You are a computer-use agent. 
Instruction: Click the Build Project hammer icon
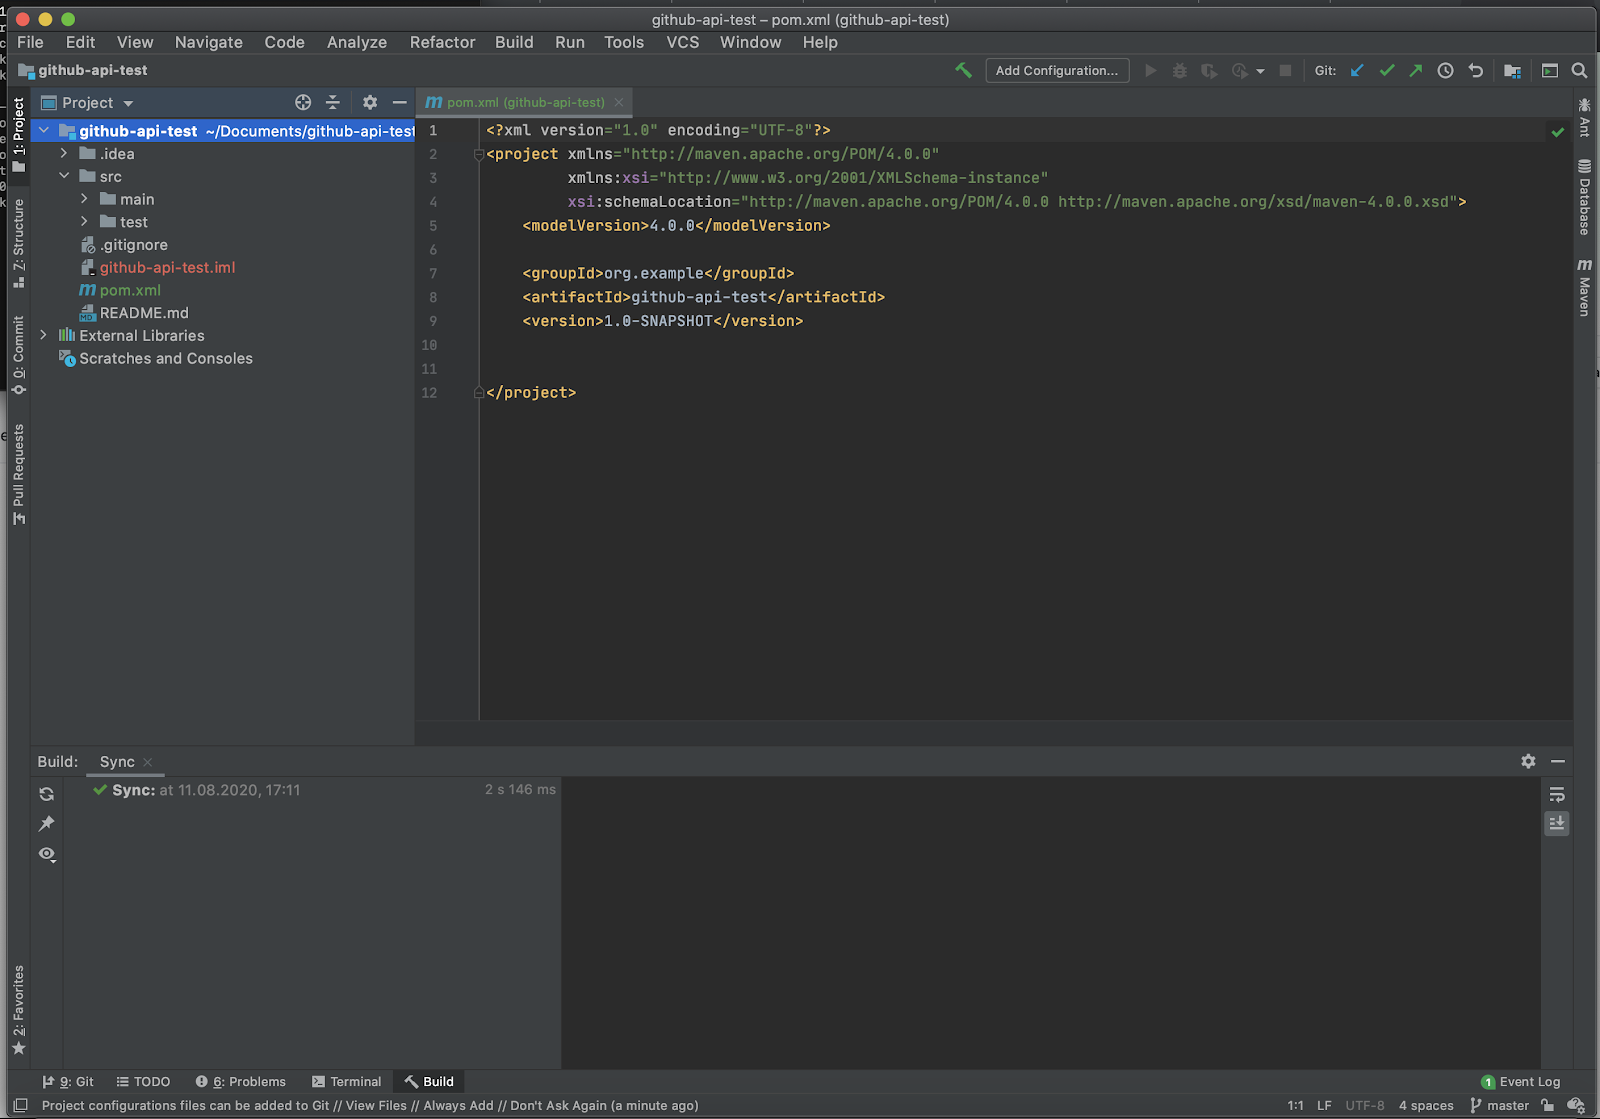pyautogui.click(x=963, y=70)
